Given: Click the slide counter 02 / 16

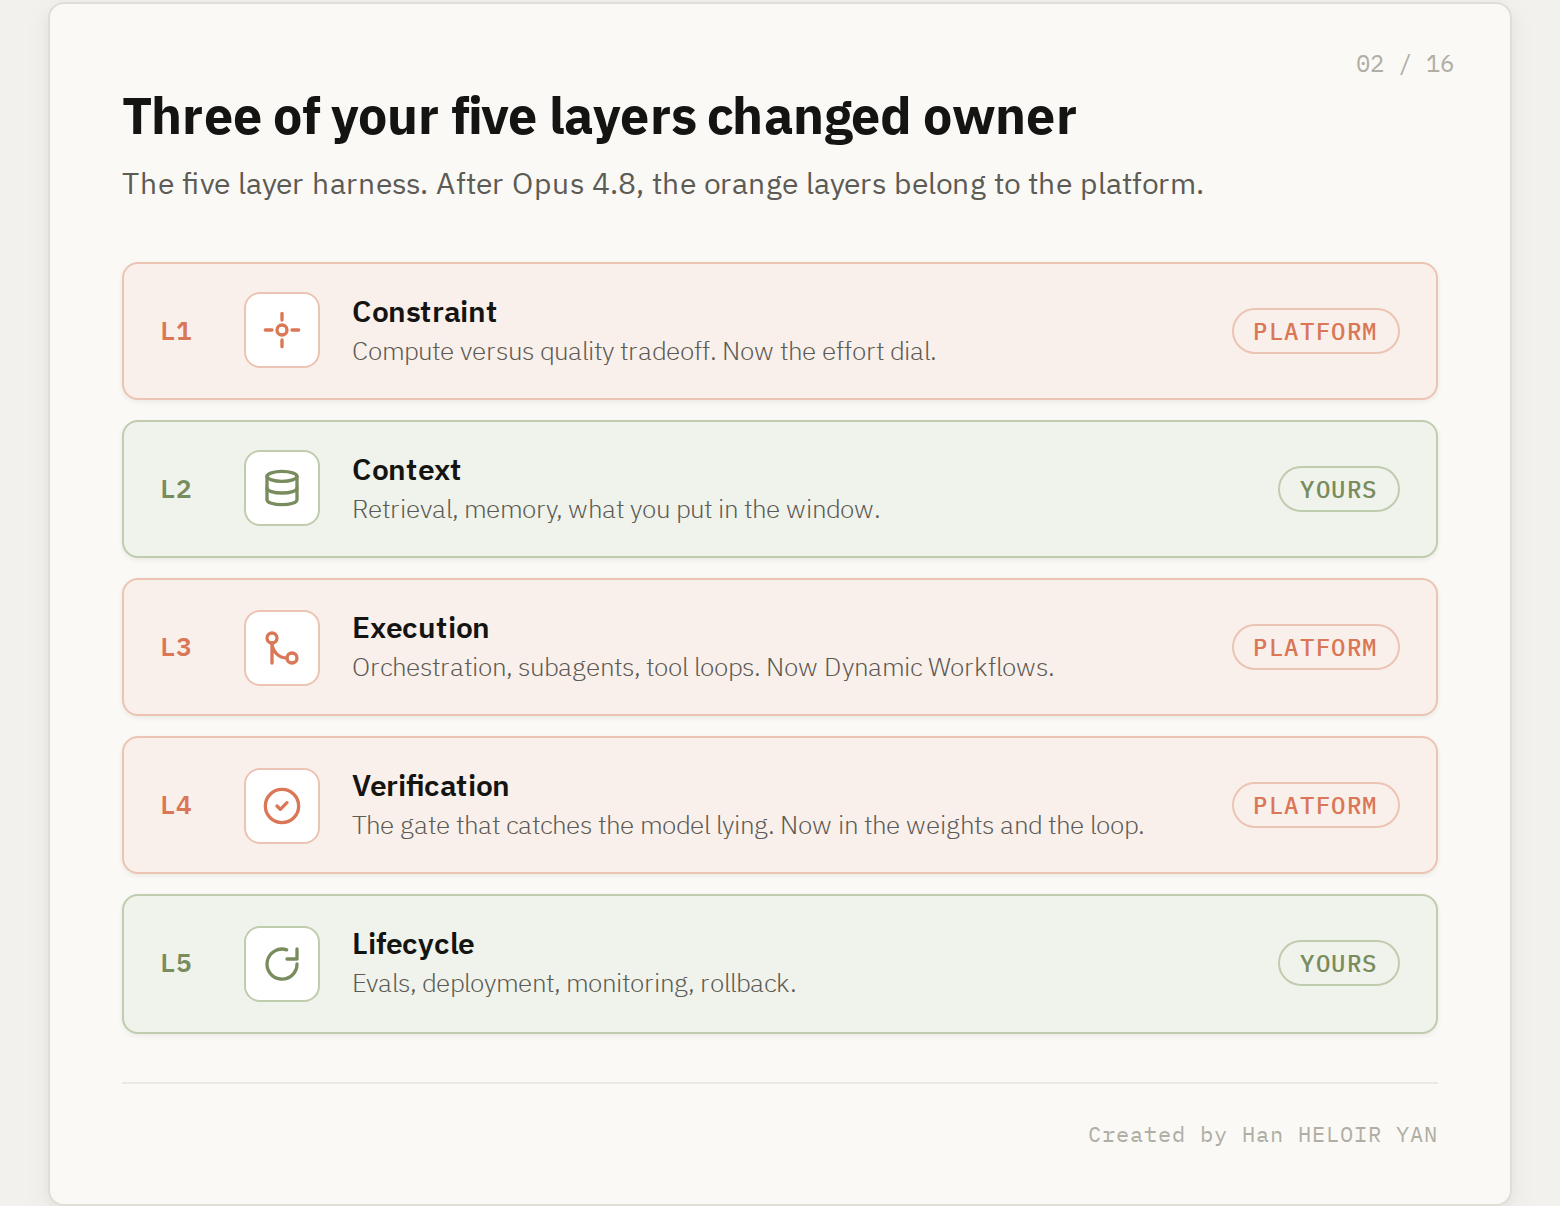Looking at the screenshot, I should 1404,64.
